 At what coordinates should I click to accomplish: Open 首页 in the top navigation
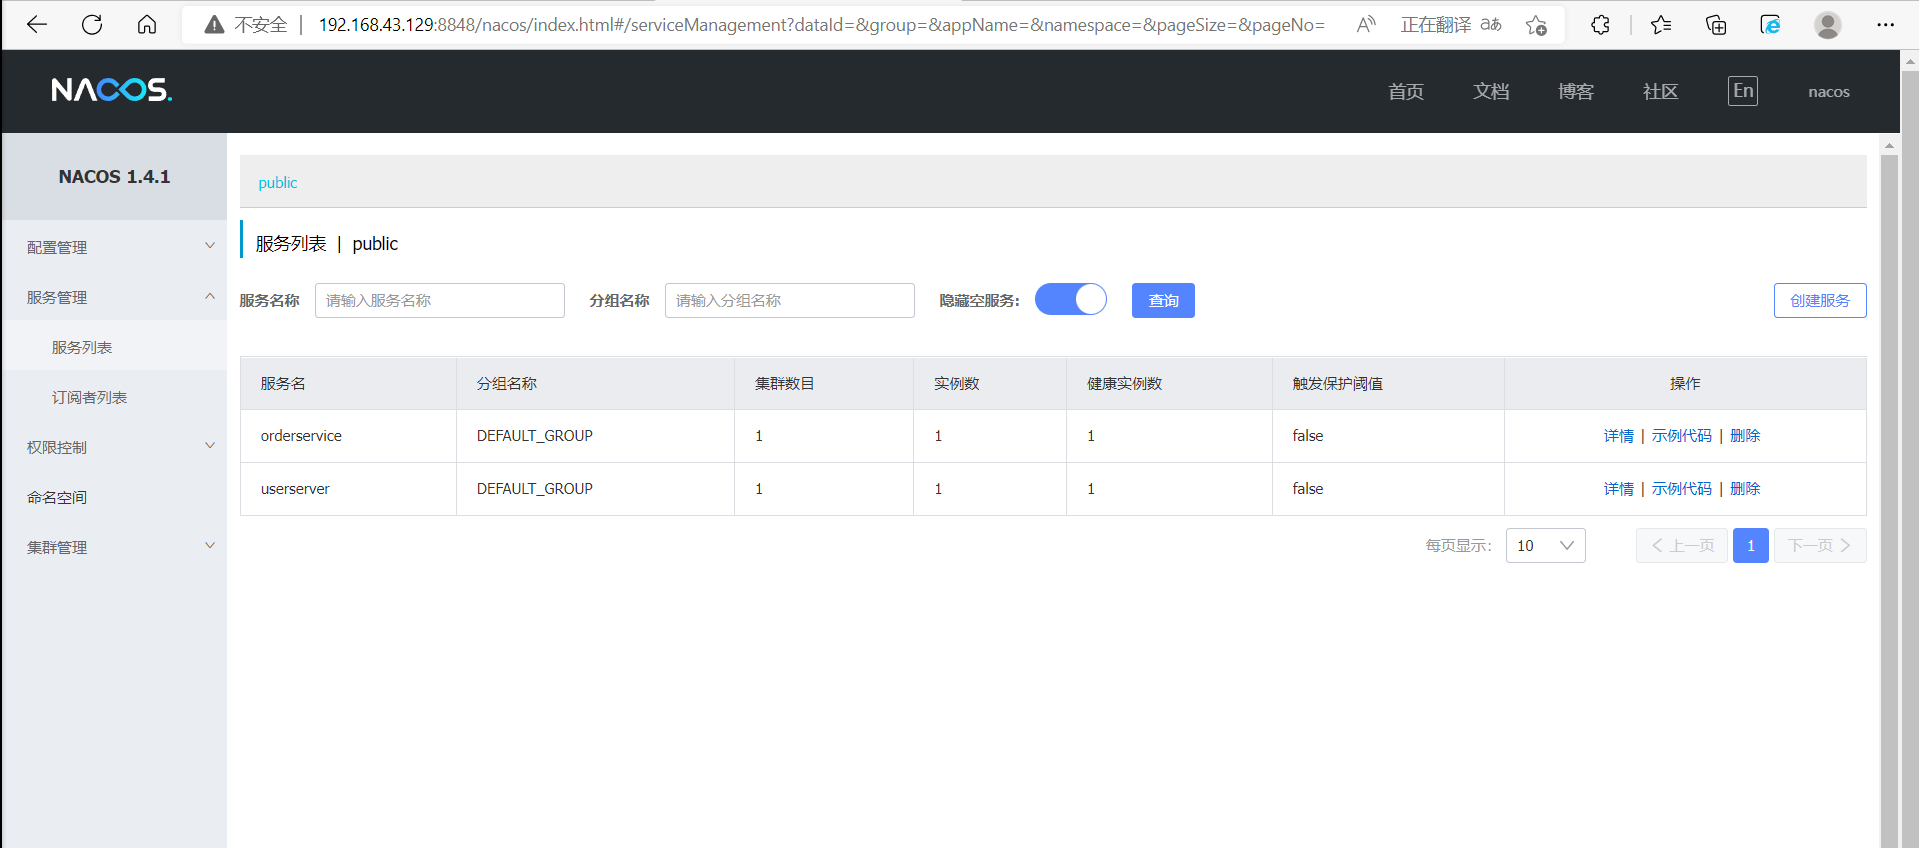[1406, 92]
